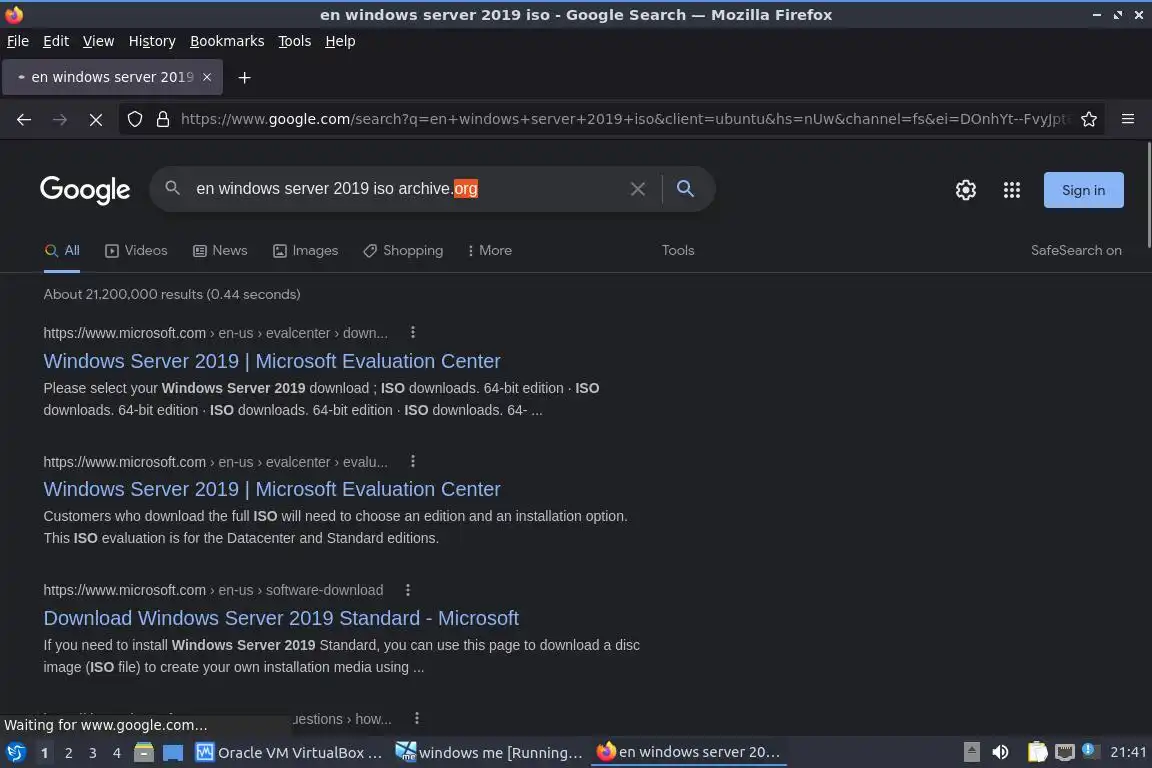Click the removable media eject tray icon
The image size is (1152, 768).
[x=971, y=753]
